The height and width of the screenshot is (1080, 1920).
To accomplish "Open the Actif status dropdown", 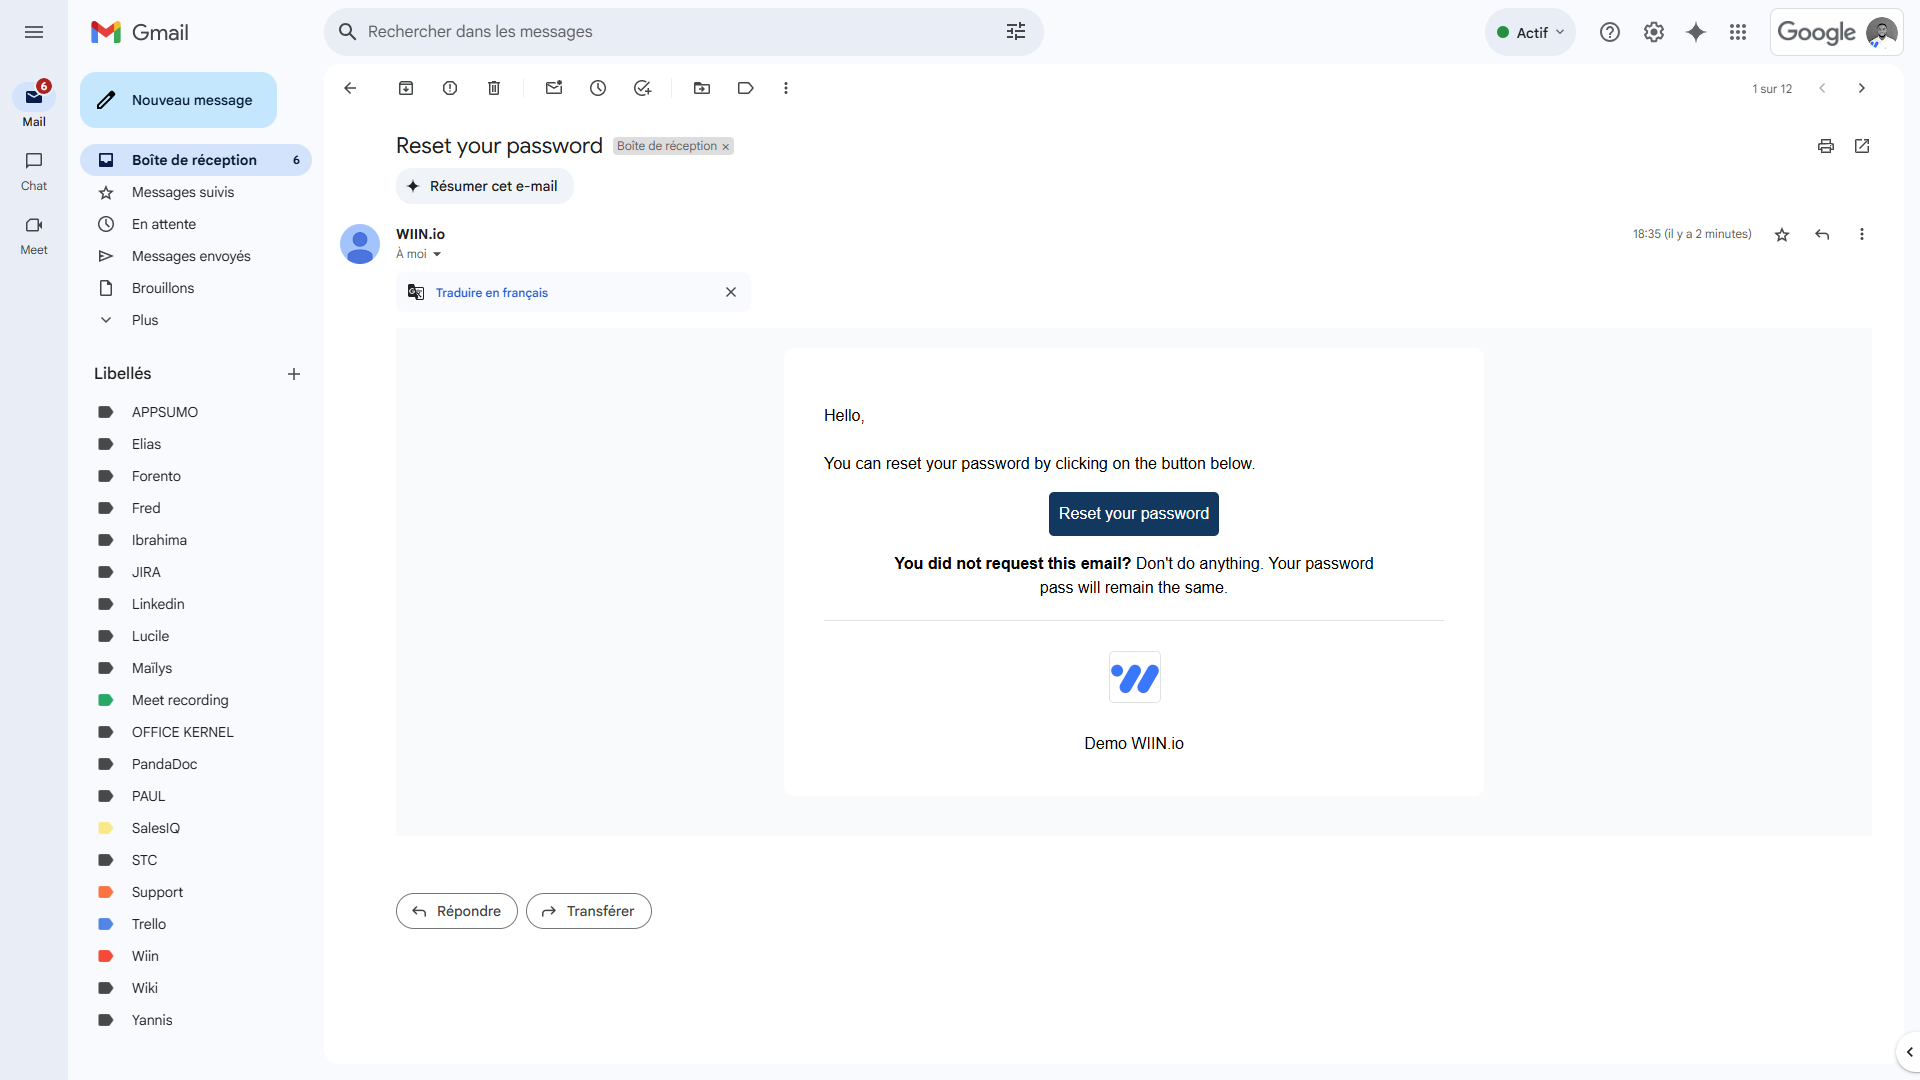I will point(1531,32).
